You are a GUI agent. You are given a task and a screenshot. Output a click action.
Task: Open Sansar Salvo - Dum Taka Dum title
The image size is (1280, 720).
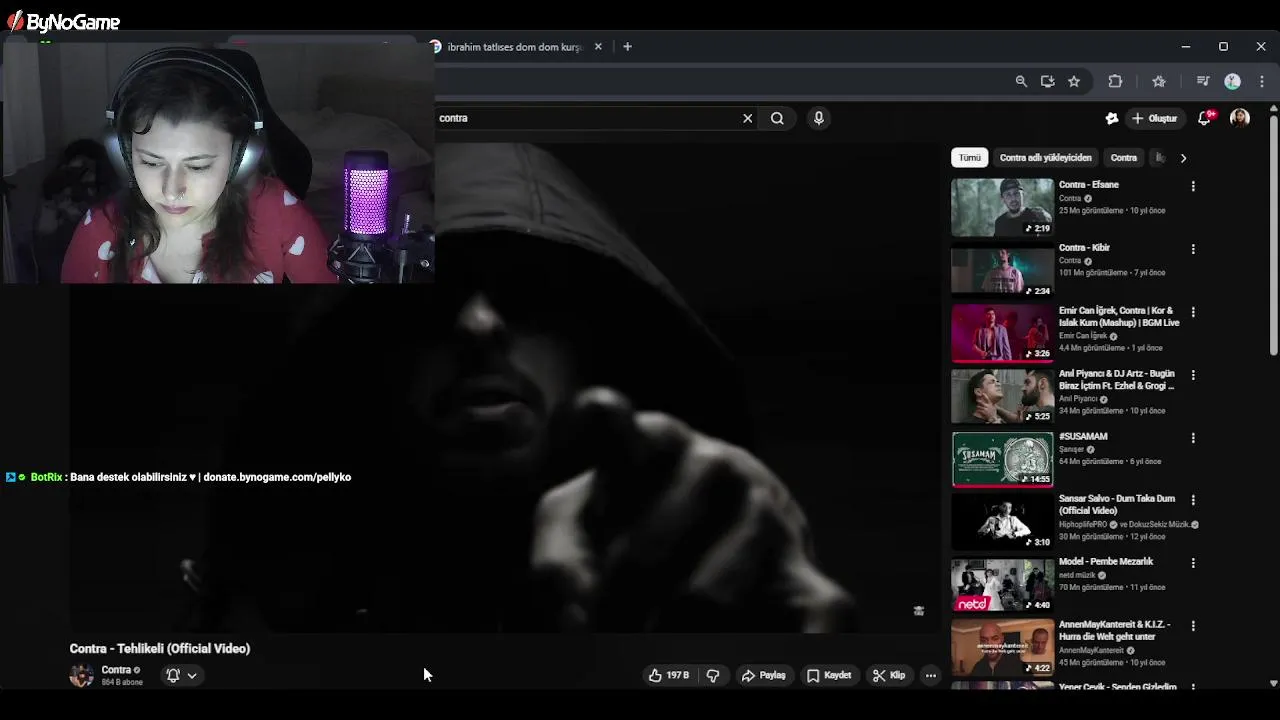pos(1117,504)
